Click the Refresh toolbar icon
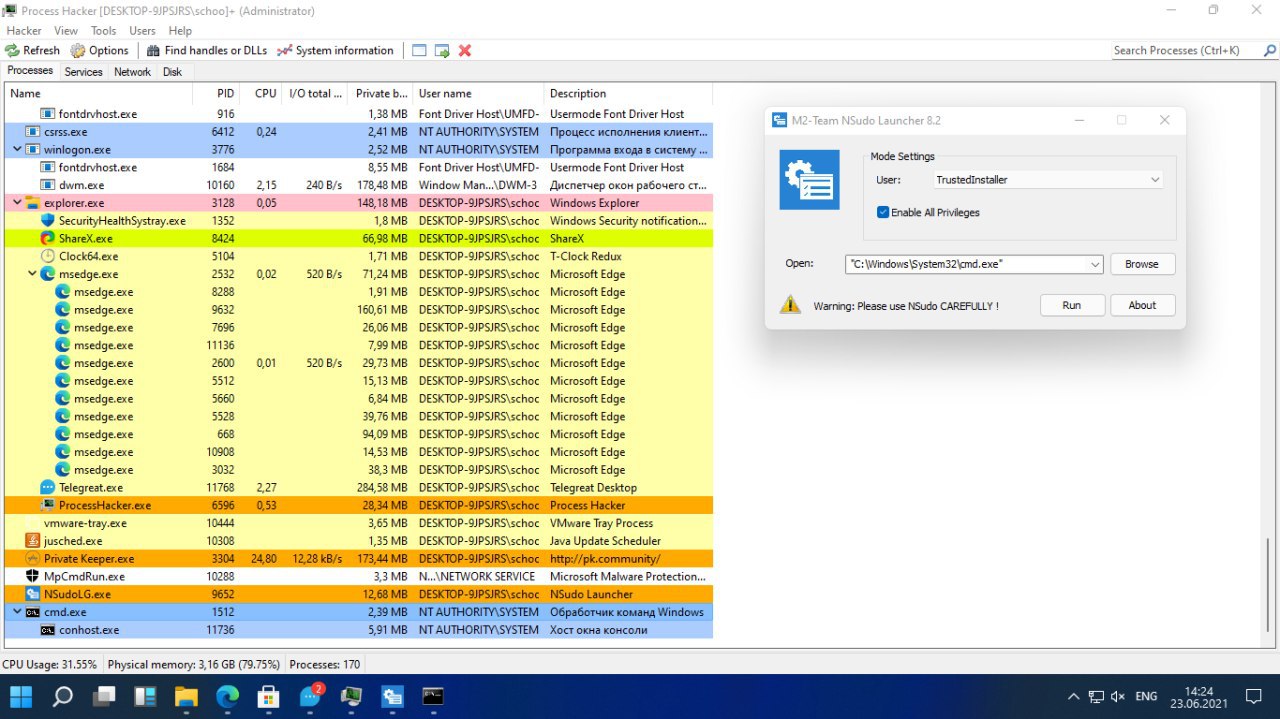 coord(12,50)
